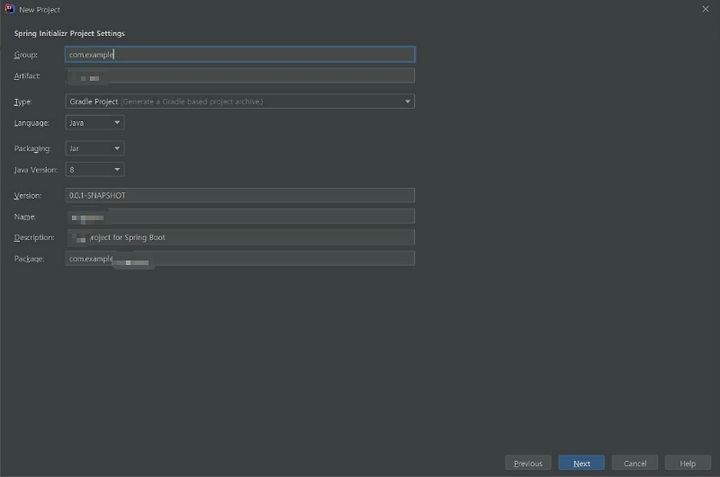
Task: Open the Packaging dropdown showing Jar
Action: tap(95, 148)
